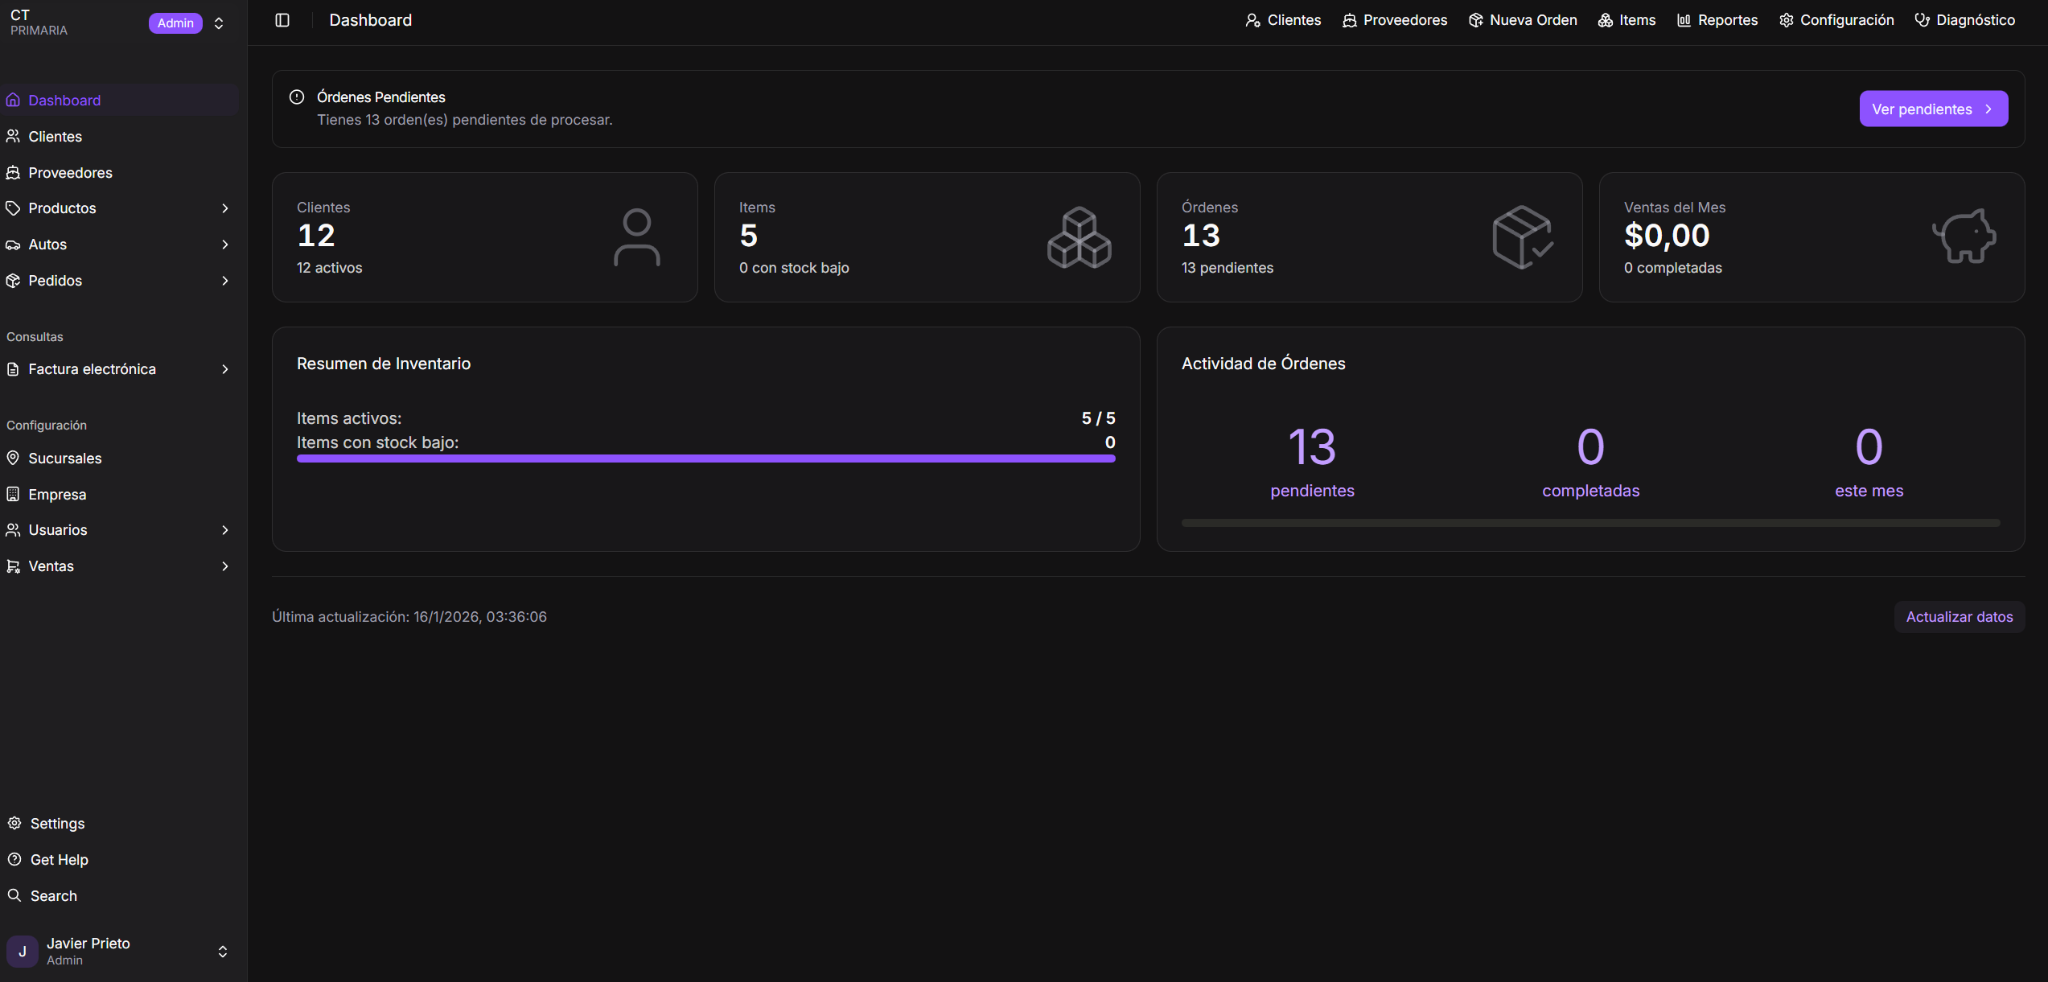Click the stacked boxes icon in Items card
The height and width of the screenshot is (982, 2048).
1078,237
